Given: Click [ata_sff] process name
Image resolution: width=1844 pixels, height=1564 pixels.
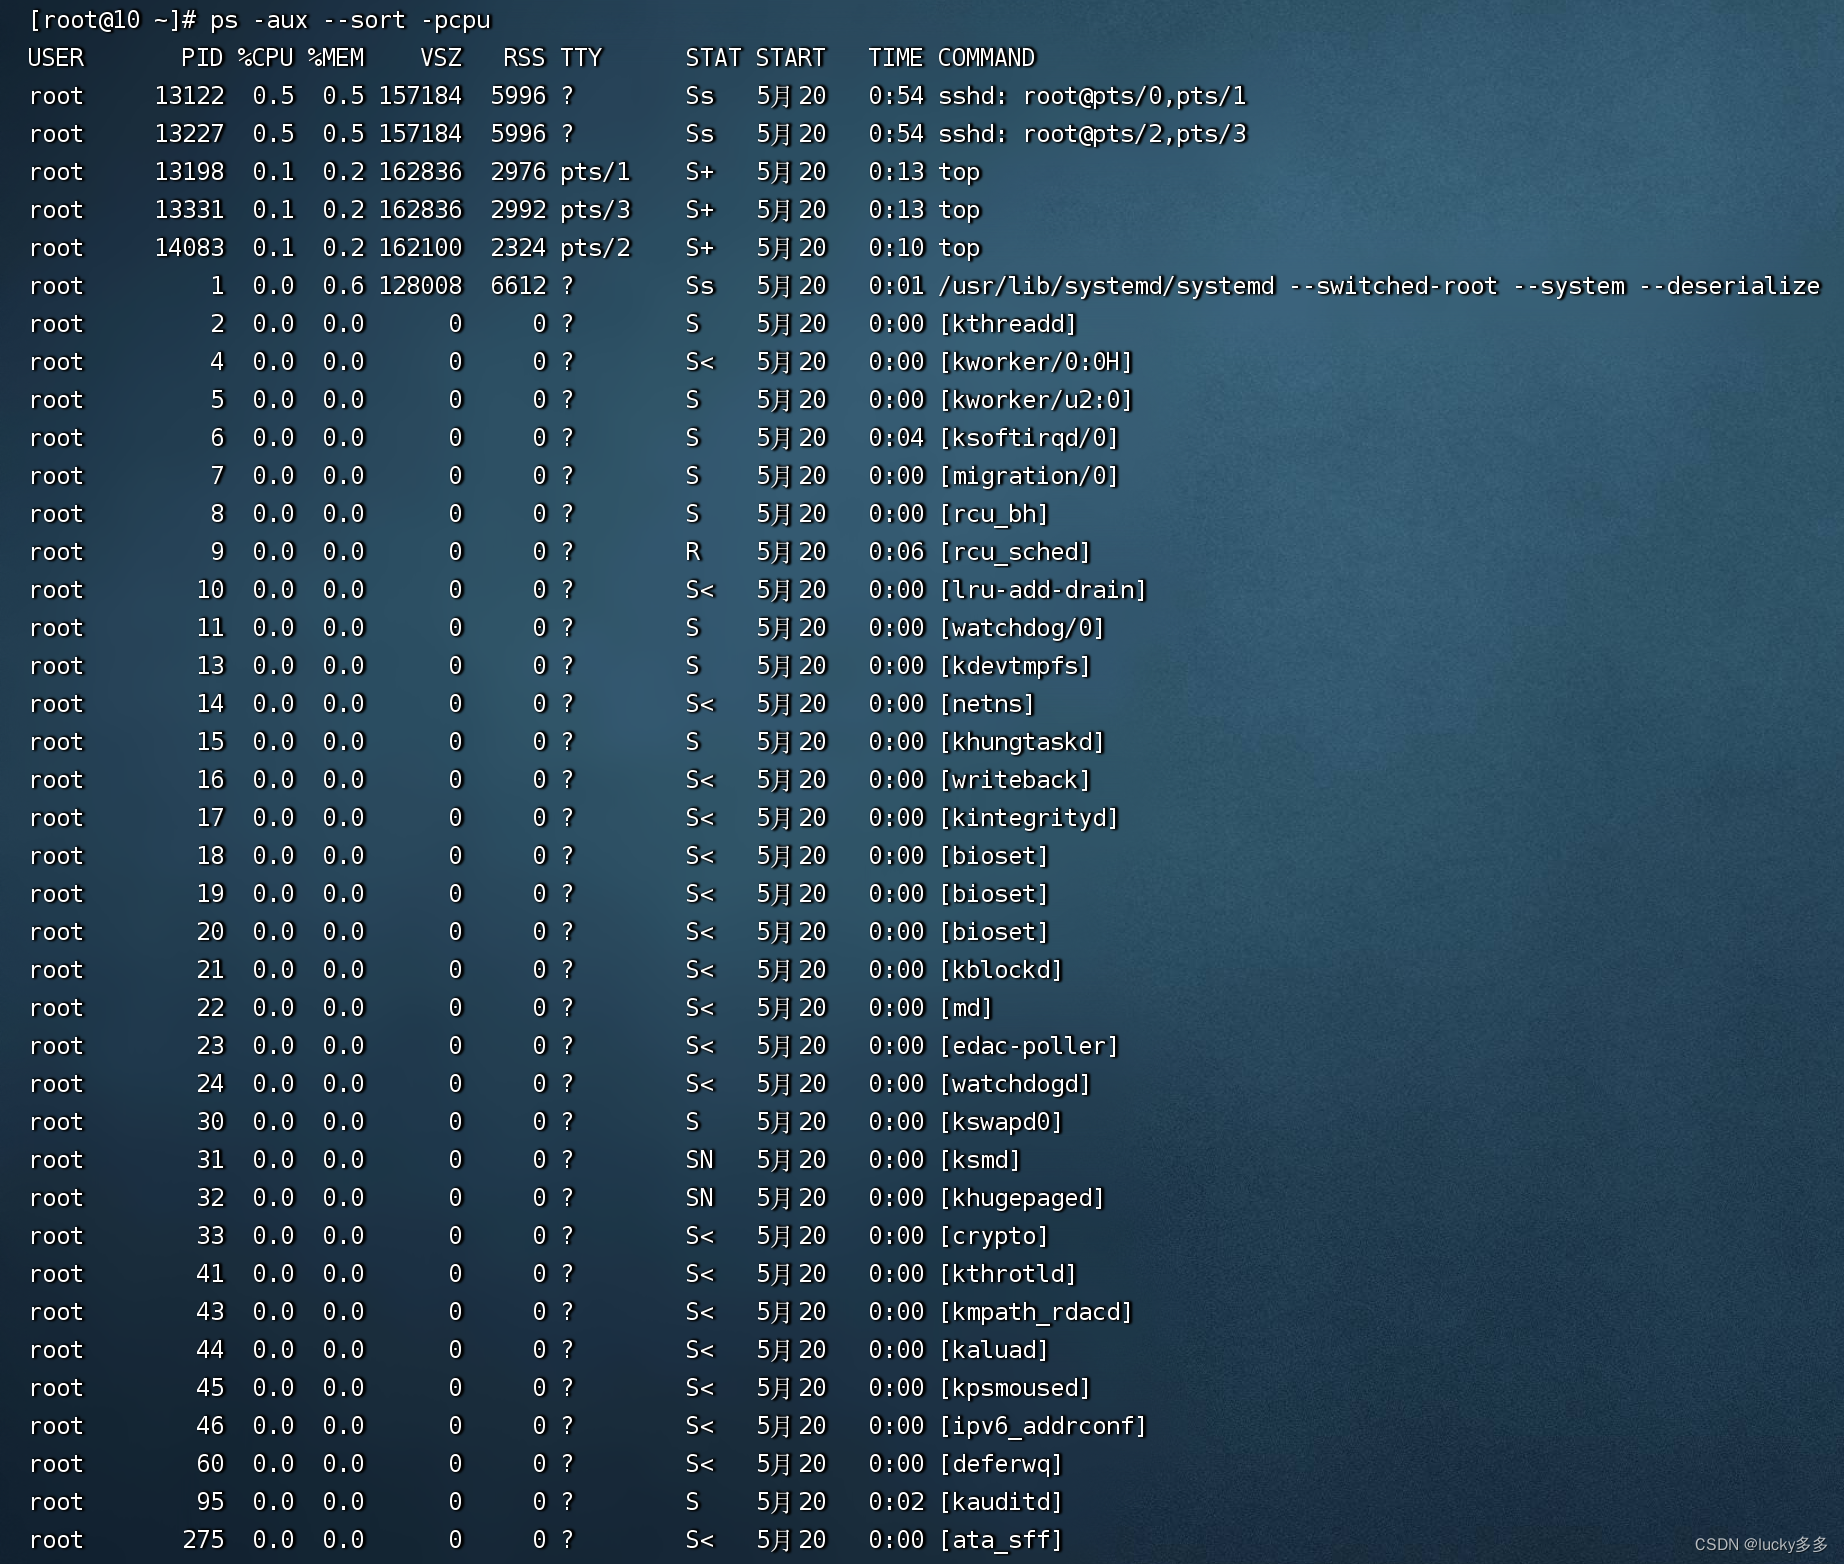Looking at the screenshot, I should point(1001,1540).
